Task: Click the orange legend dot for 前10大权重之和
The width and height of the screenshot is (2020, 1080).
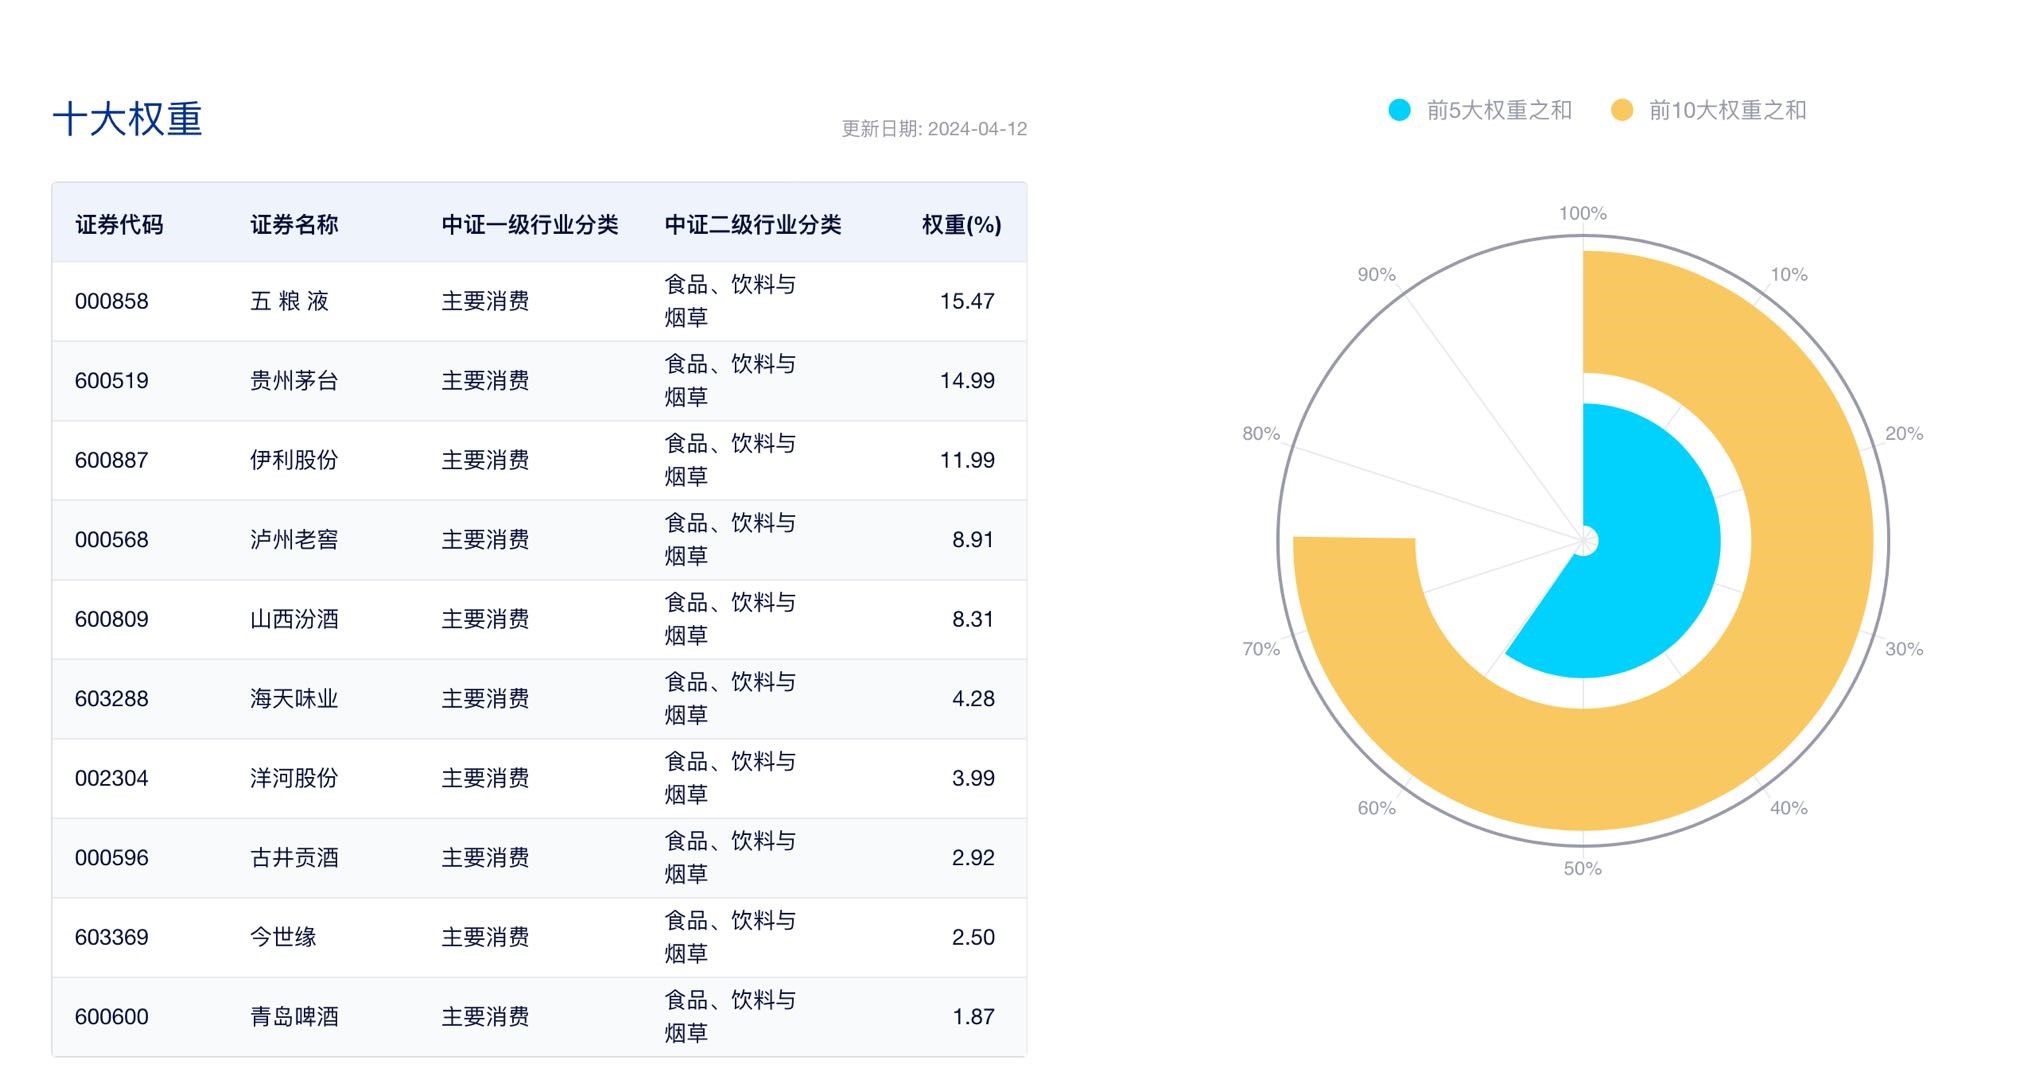Action: pyautogui.click(x=1622, y=110)
